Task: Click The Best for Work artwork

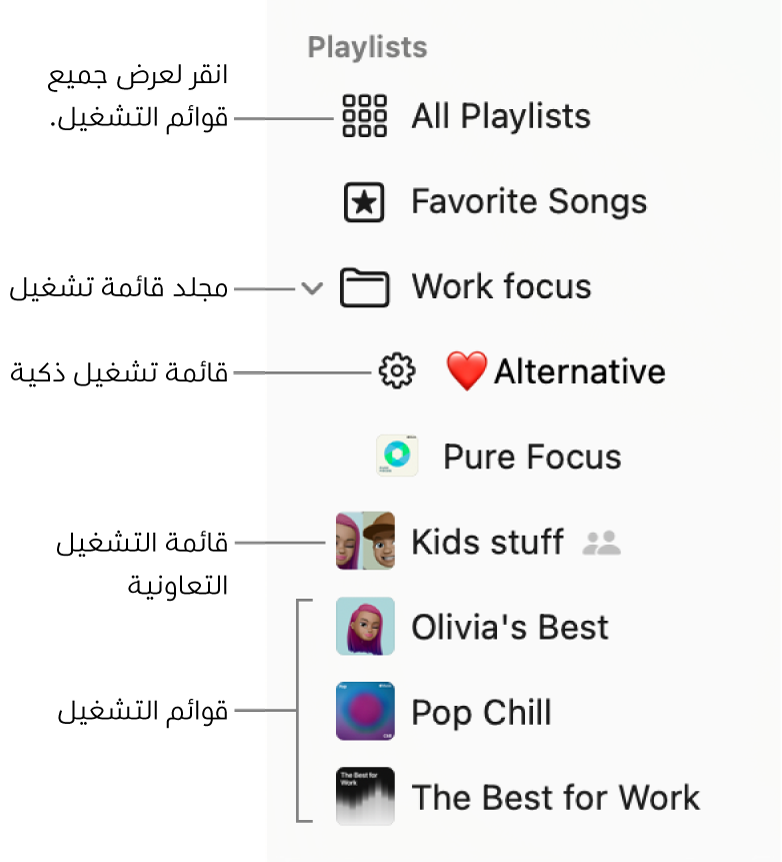Action: tap(365, 796)
